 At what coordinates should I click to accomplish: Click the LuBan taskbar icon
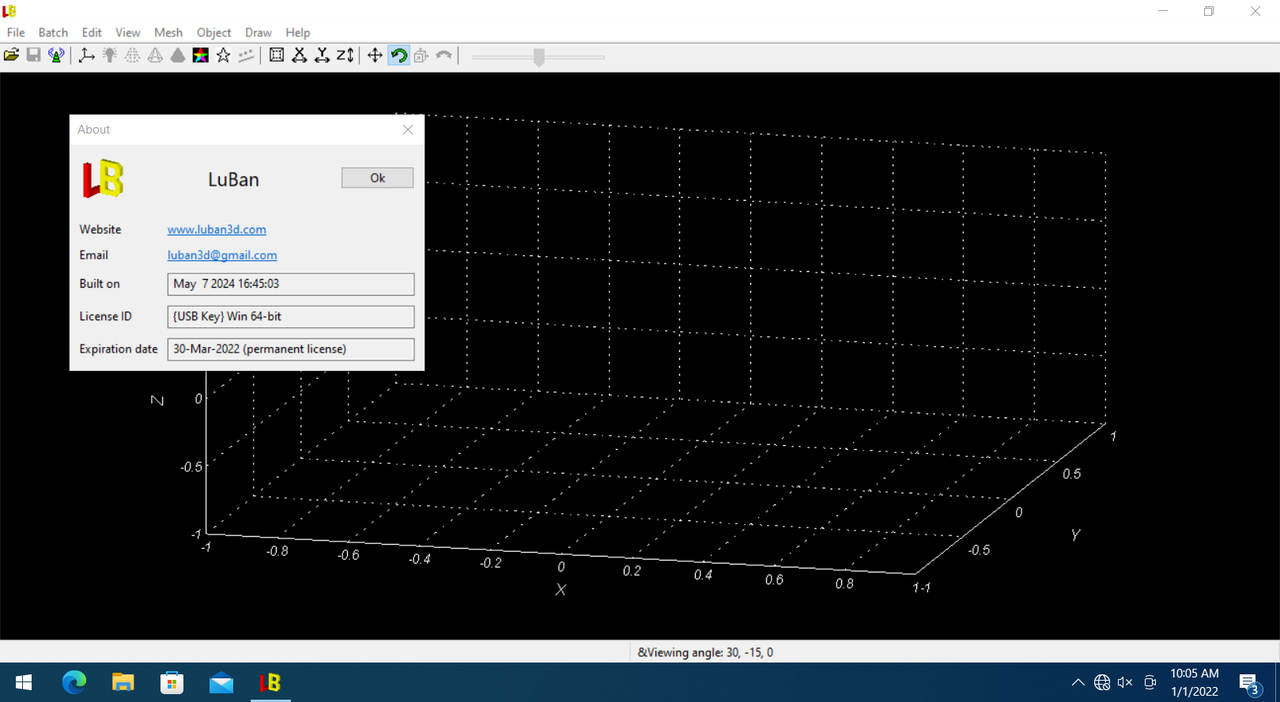[x=269, y=682]
